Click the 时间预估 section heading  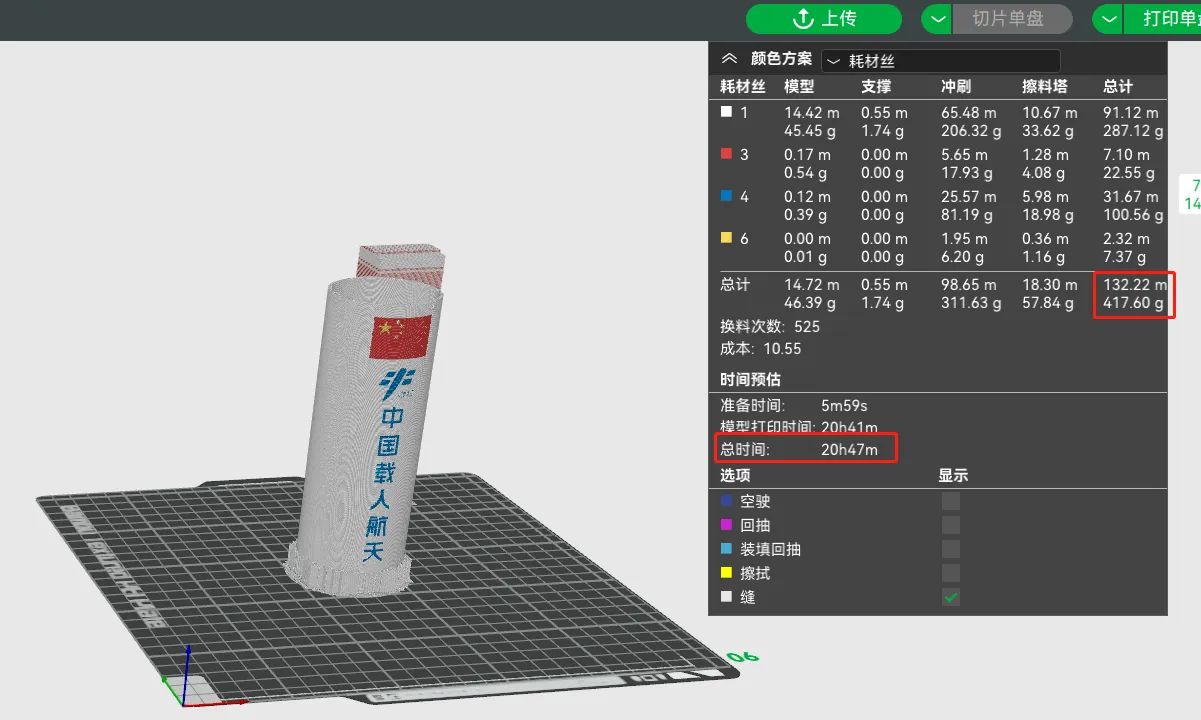[x=751, y=380]
